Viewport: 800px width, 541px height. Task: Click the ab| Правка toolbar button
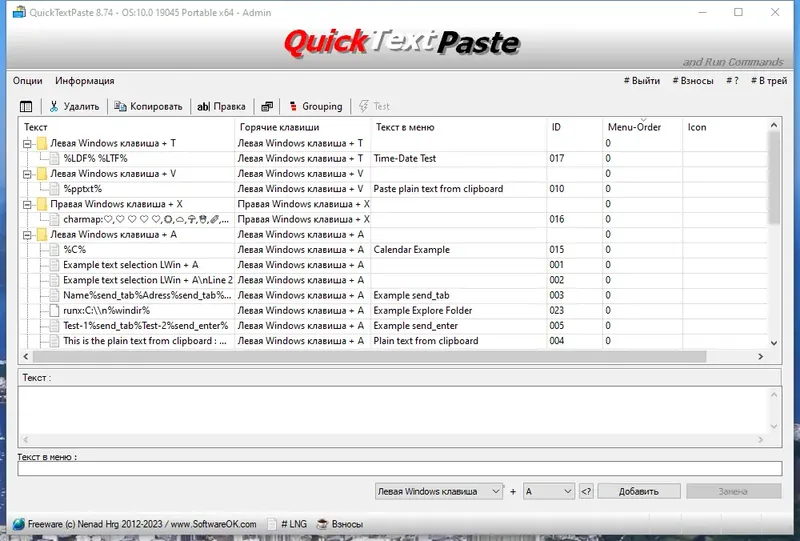pyautogui.click(x=221, y=106)
